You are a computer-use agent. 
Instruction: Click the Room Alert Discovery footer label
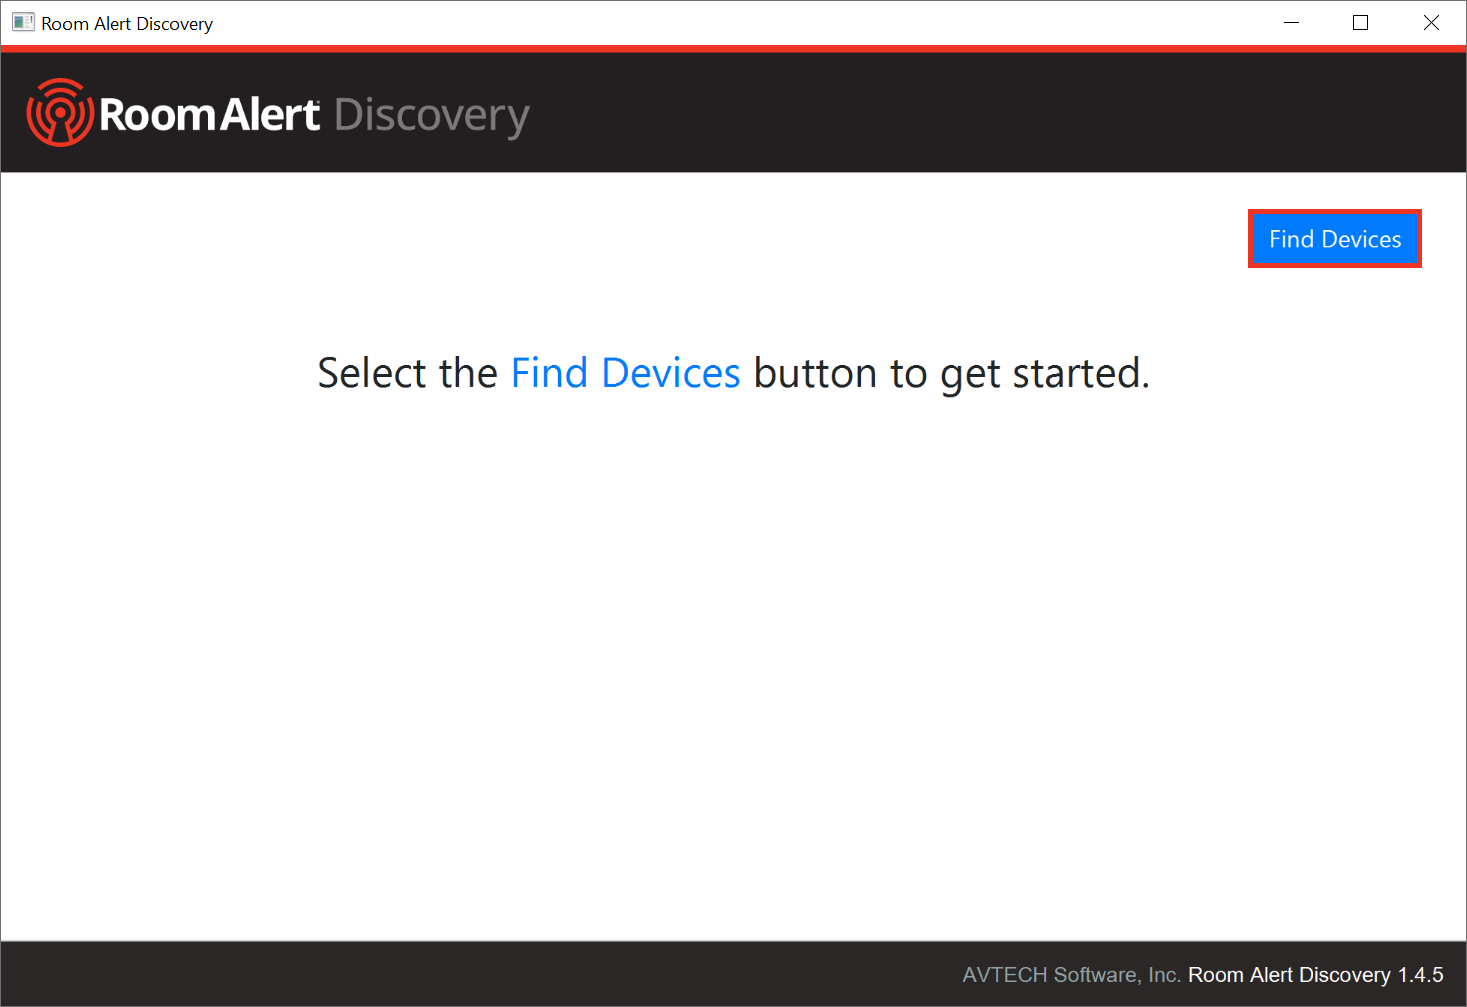point(1289,975)
